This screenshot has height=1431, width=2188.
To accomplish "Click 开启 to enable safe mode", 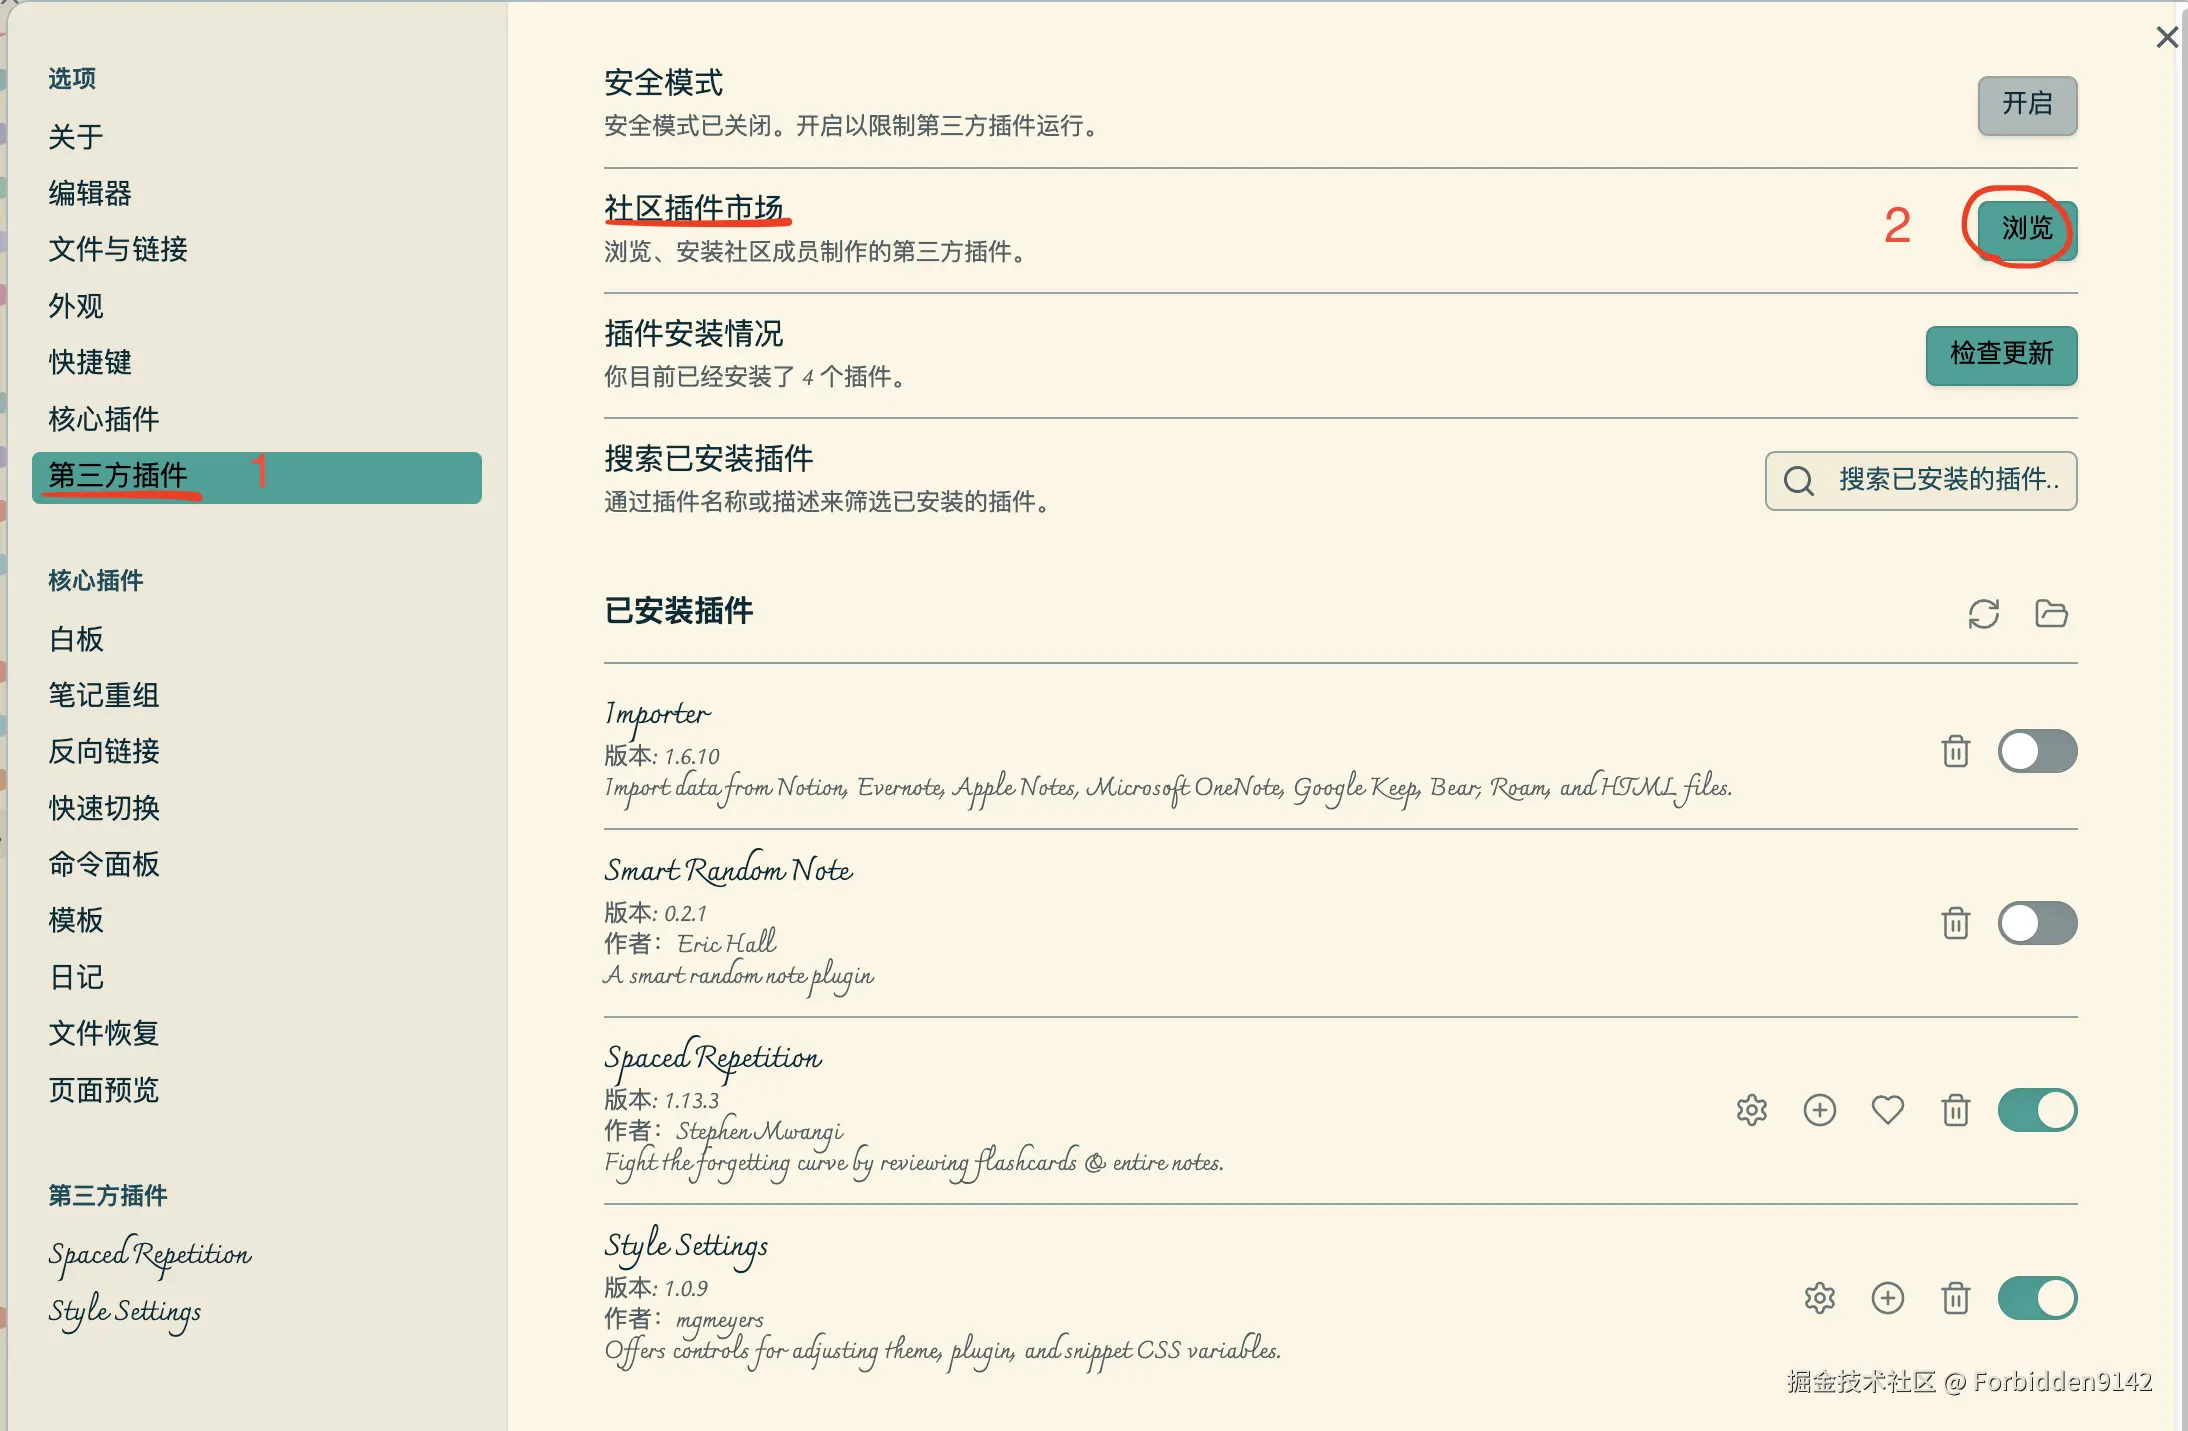I will [x=2026, y=106].
